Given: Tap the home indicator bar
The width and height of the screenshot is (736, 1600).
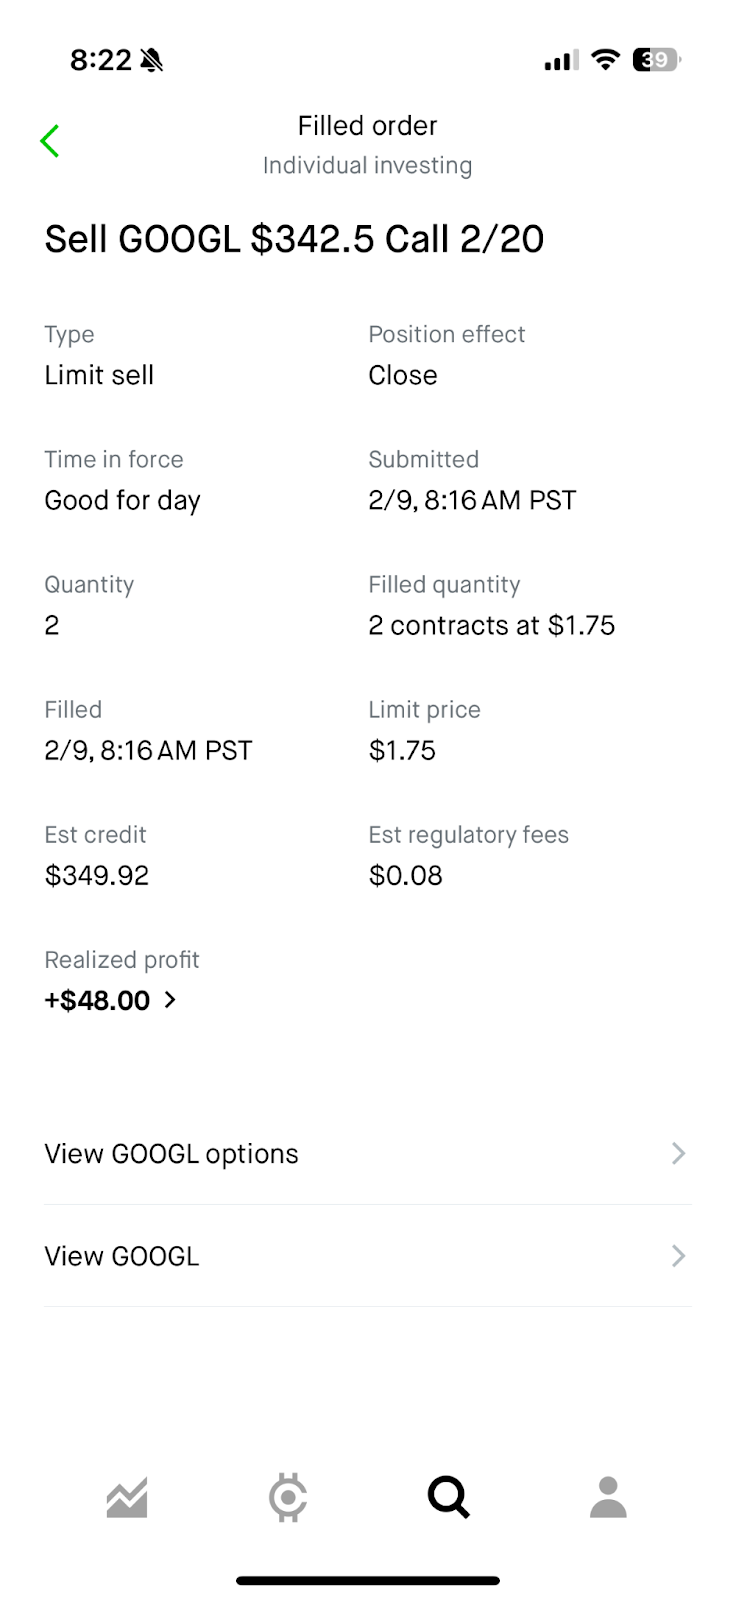Looking at the screenshot, I should pyautogui.click(x=367, y=1581).
